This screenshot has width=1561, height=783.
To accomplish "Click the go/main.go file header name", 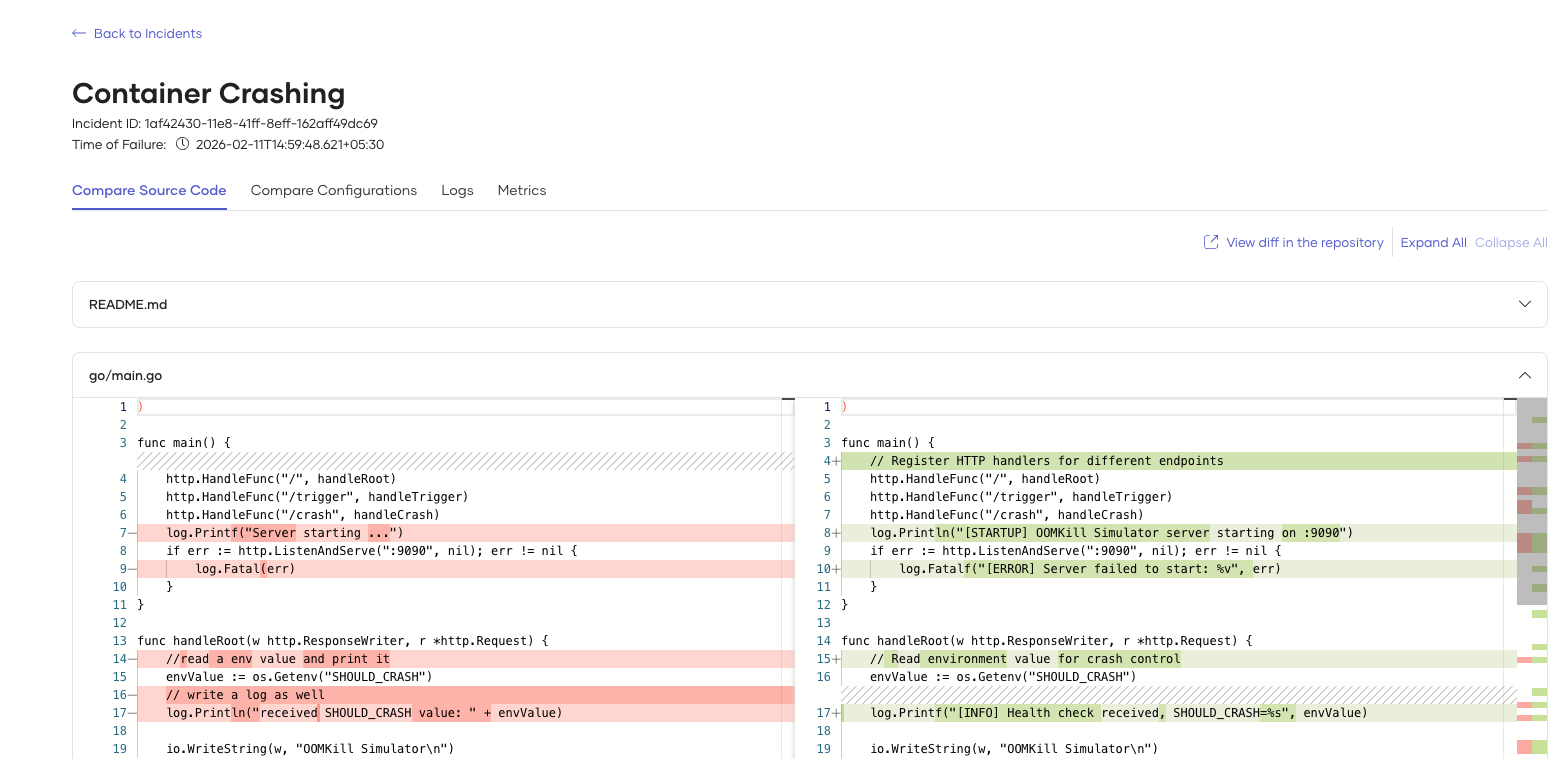I will click(x=125, y=376).
